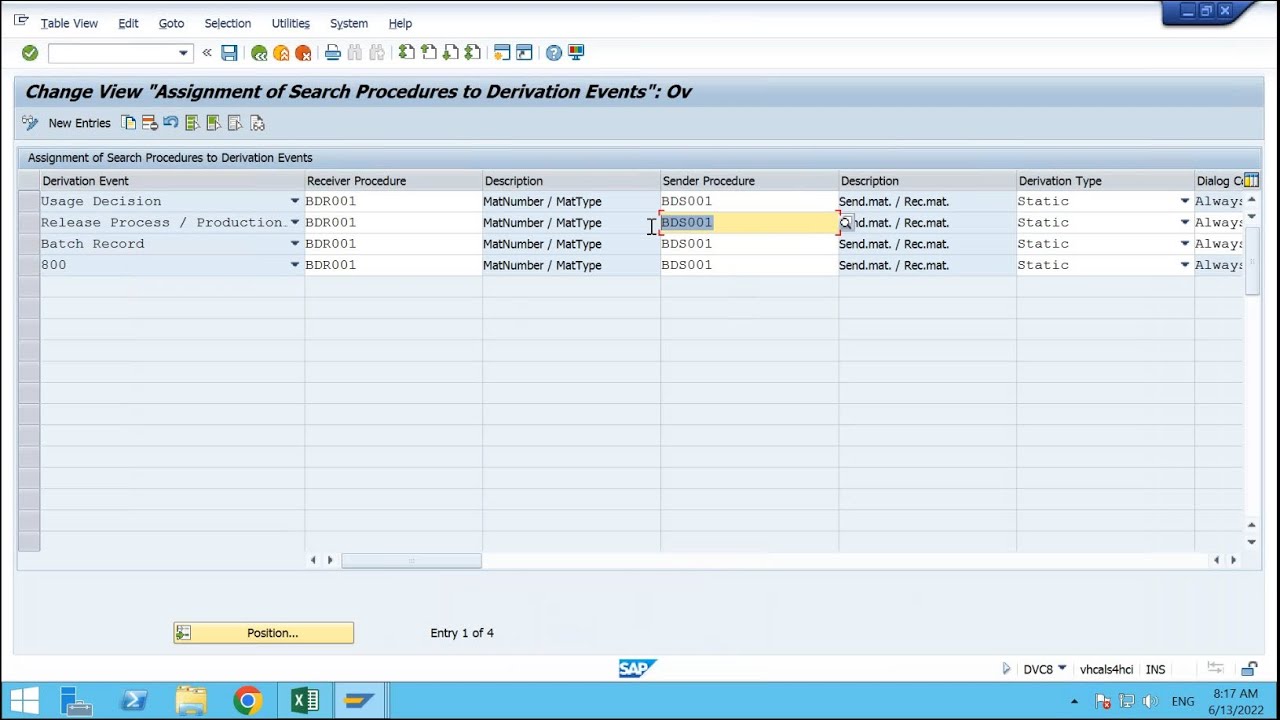Select row selector for Usage Decision
This screenshot has width=1280, height=720.
(29, 201)
